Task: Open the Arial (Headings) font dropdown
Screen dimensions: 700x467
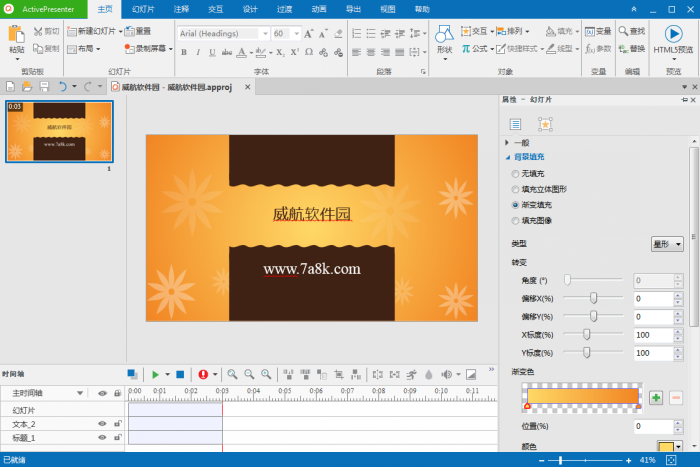Action: [222, 33]
